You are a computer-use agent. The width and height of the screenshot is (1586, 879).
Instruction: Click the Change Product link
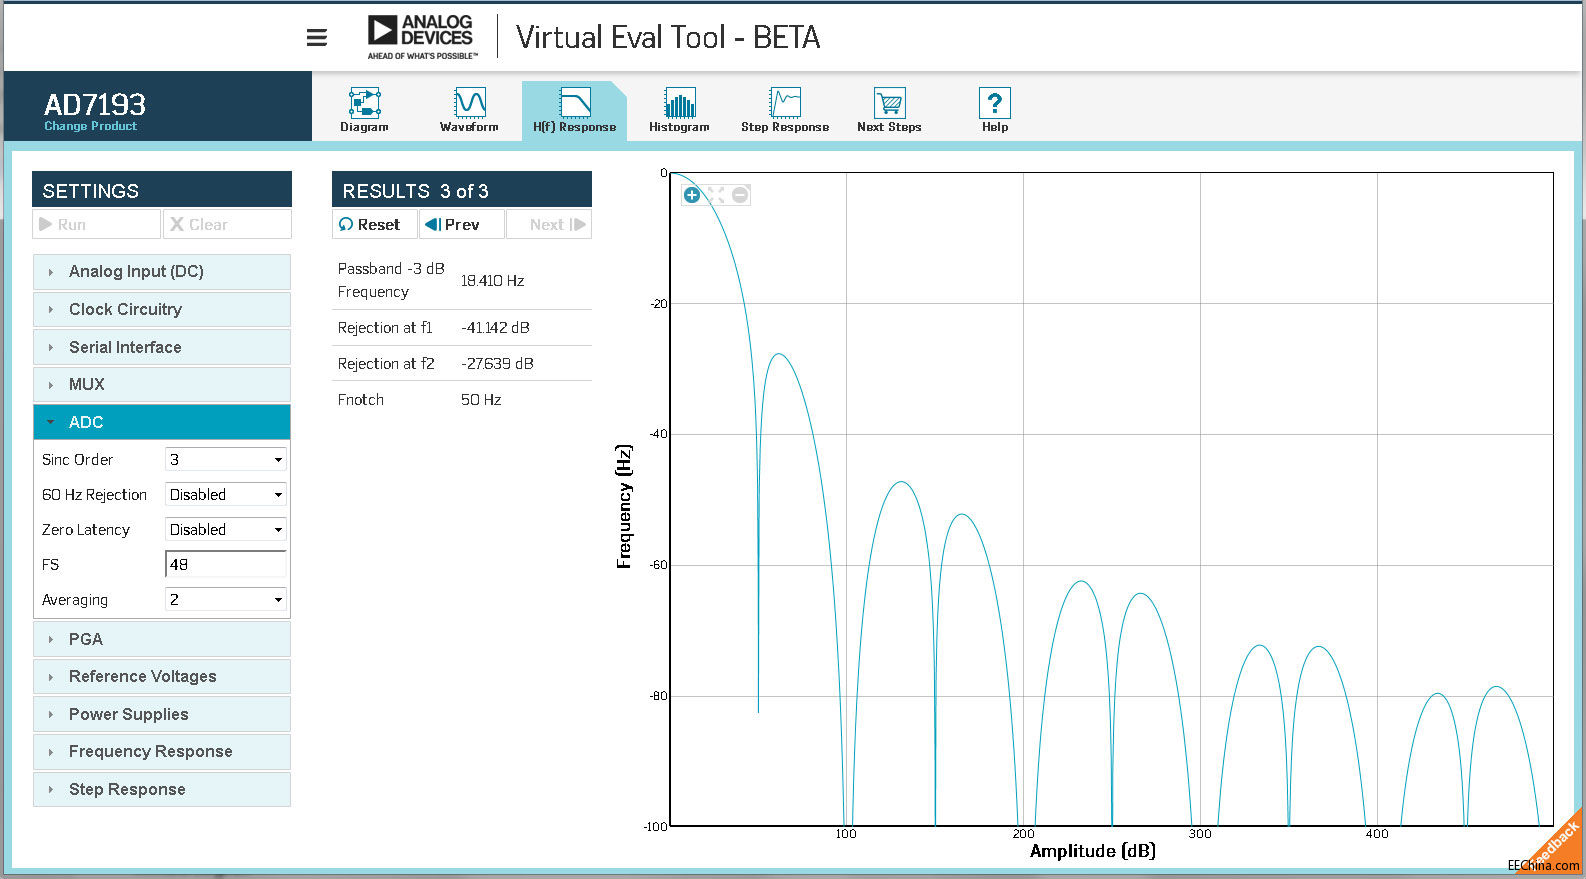pyautogui.click(x=90, y=126)
